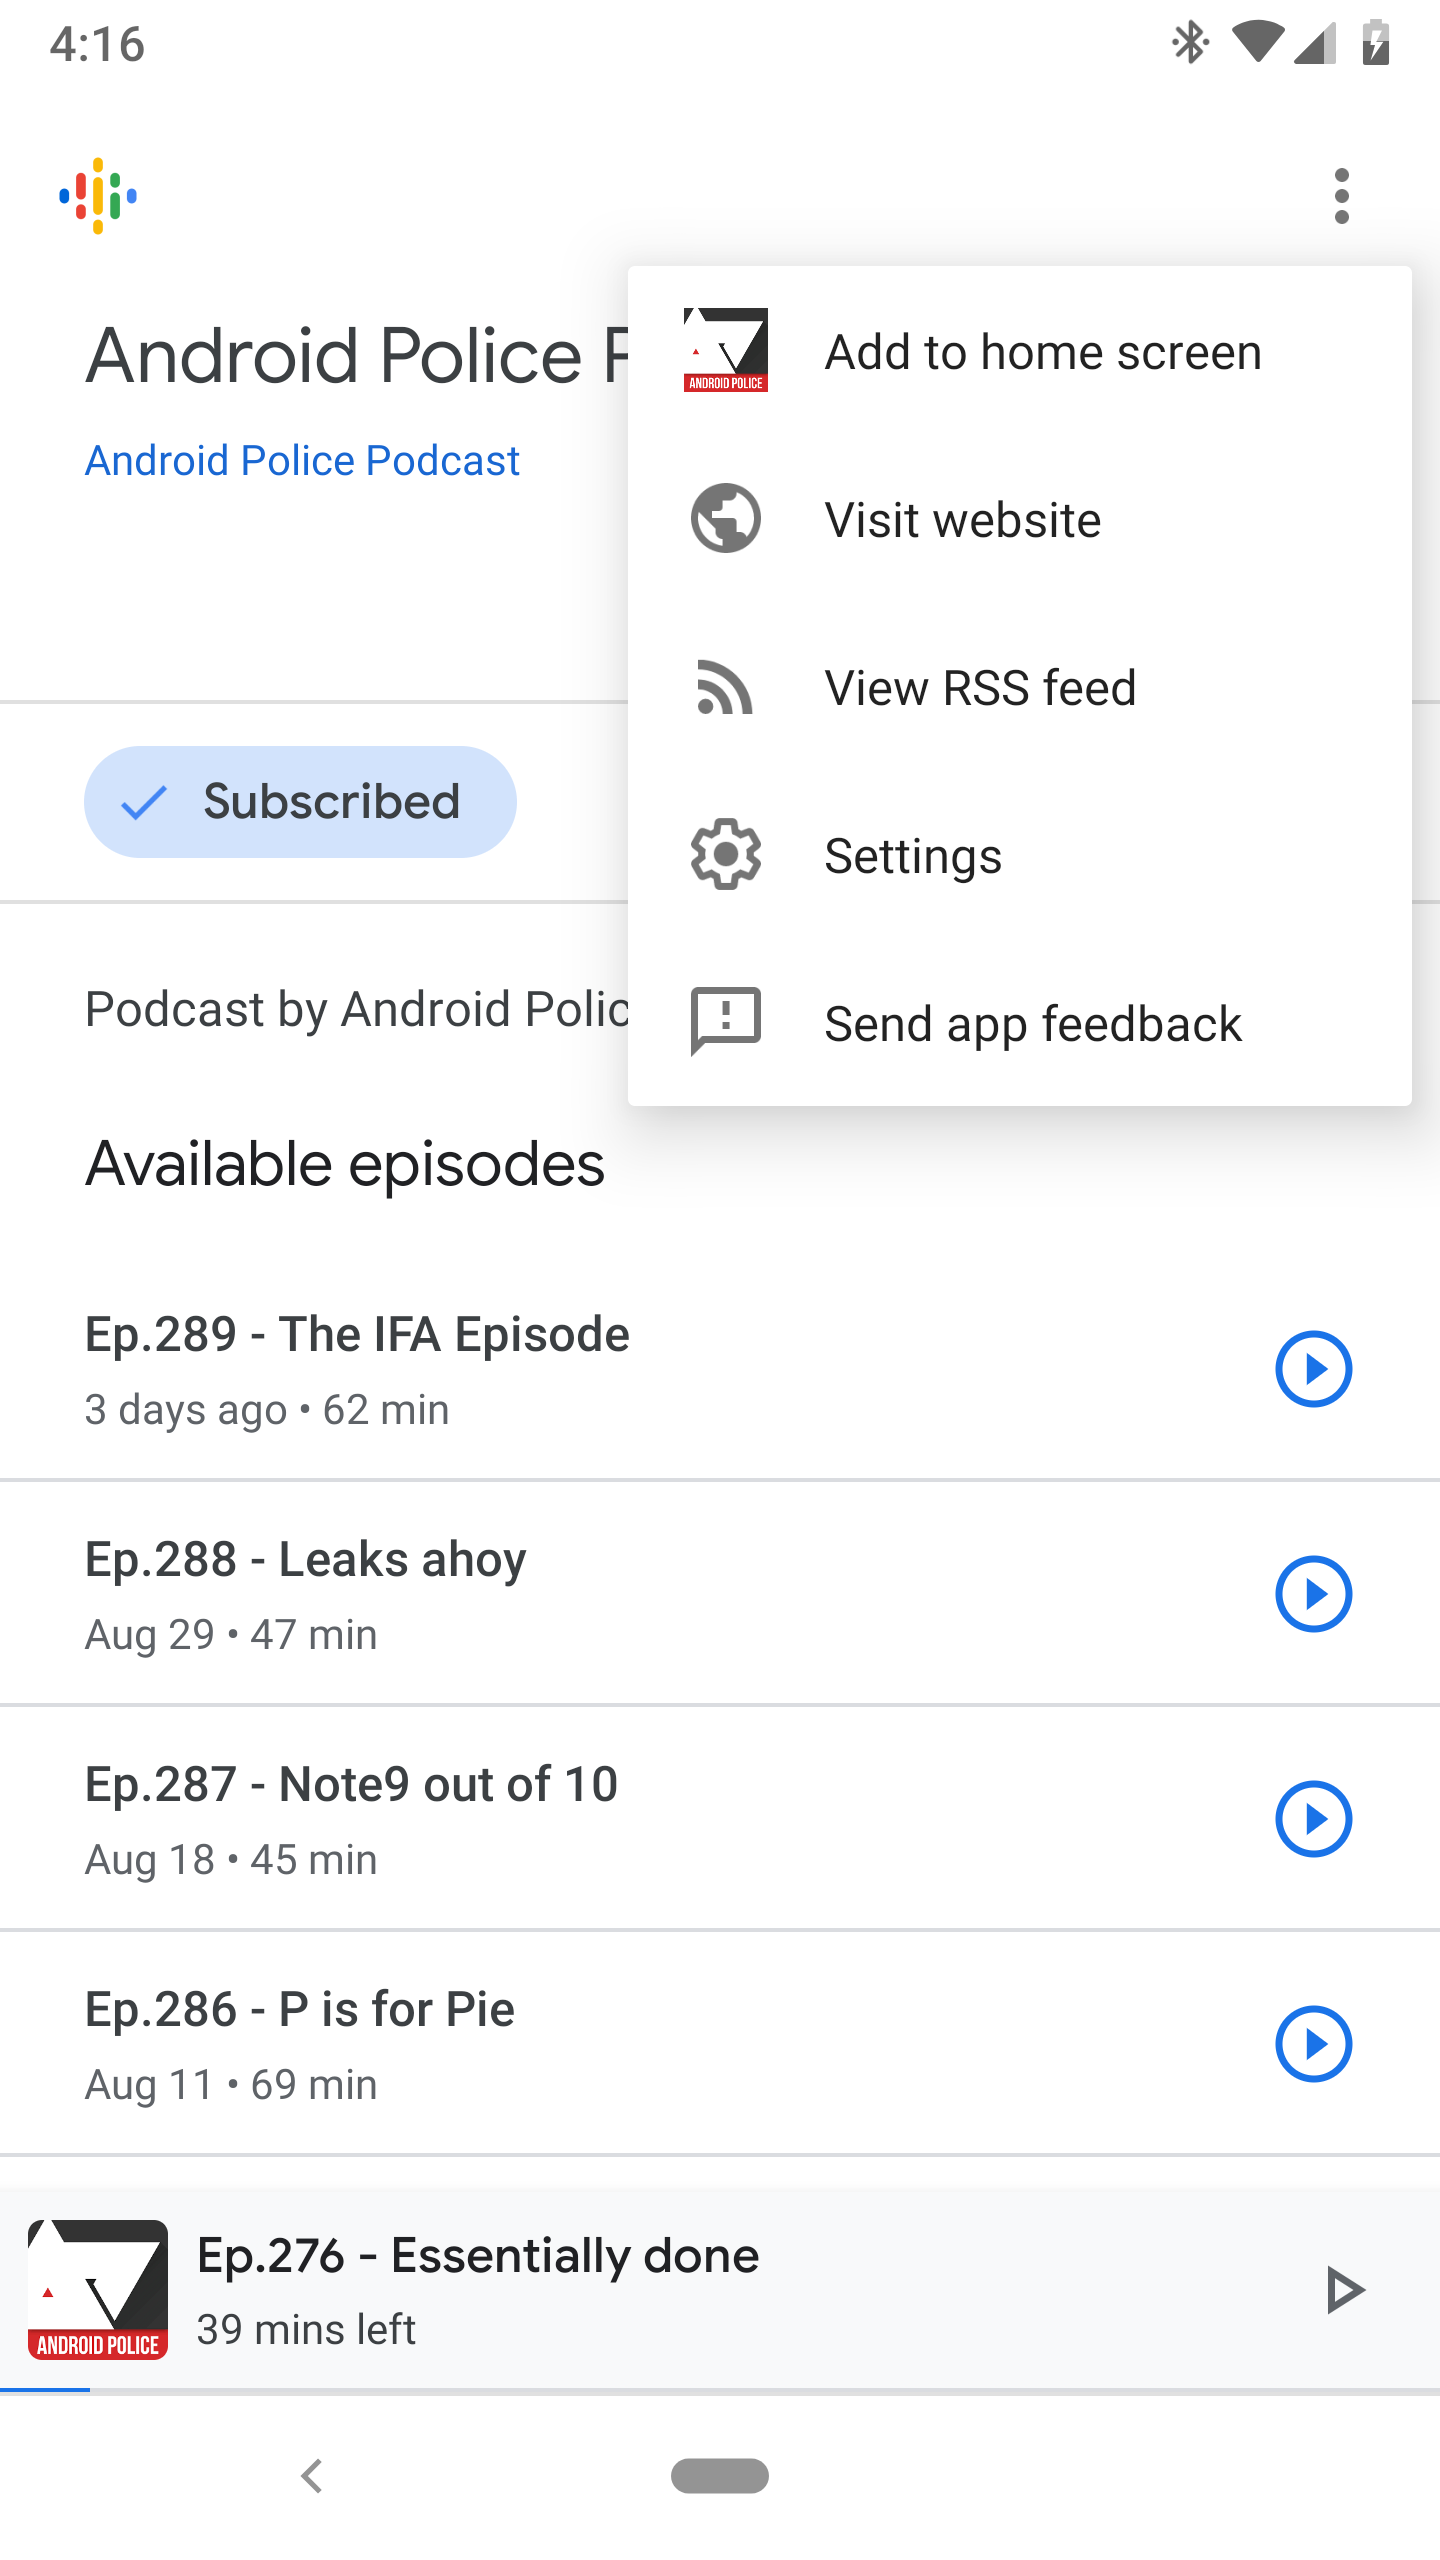
Task: Tap the Android Police podcast title
Action: [x=356, y=356]
